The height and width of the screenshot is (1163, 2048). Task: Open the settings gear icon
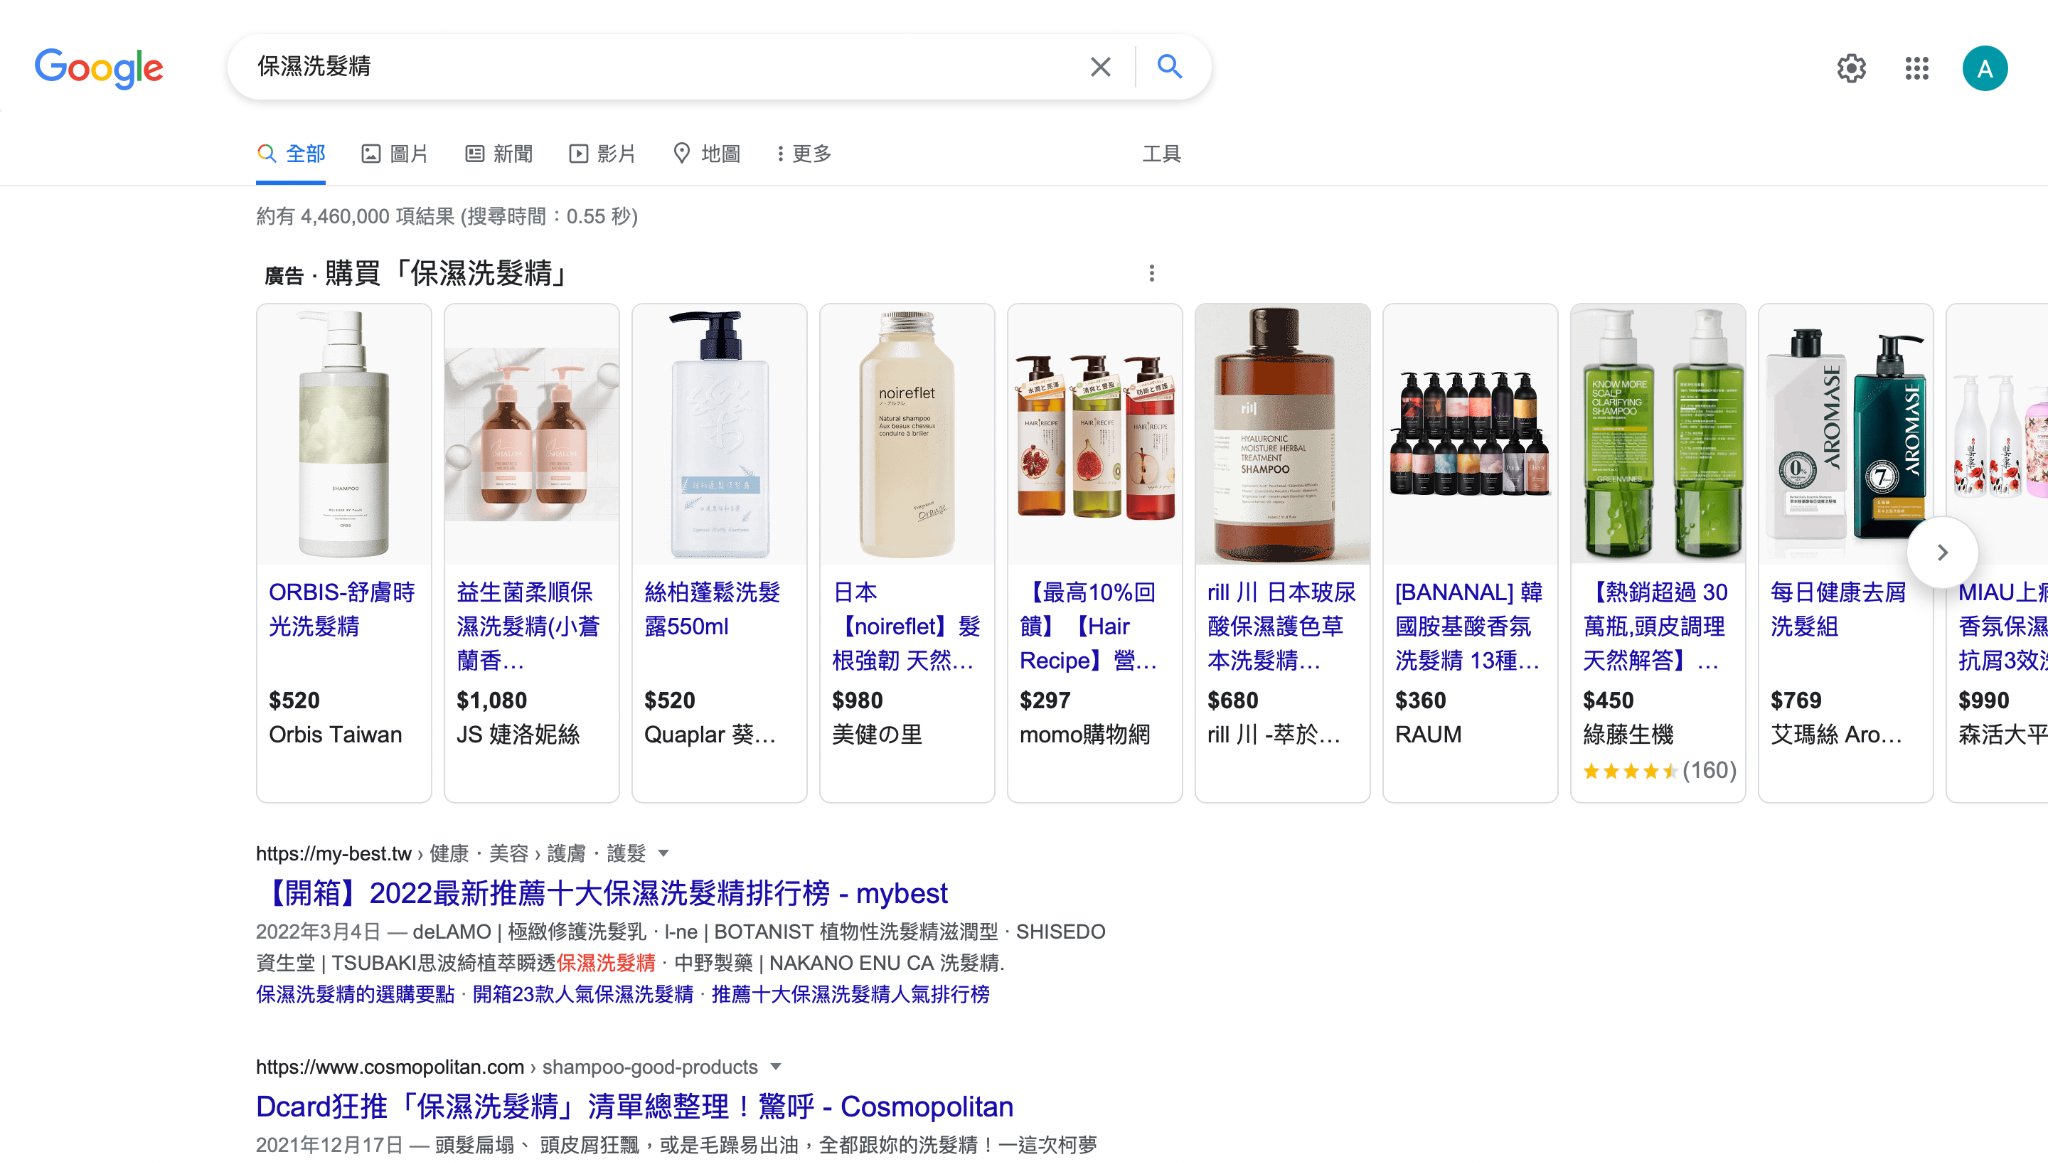pyautogui.click(x=1851, y=68)
